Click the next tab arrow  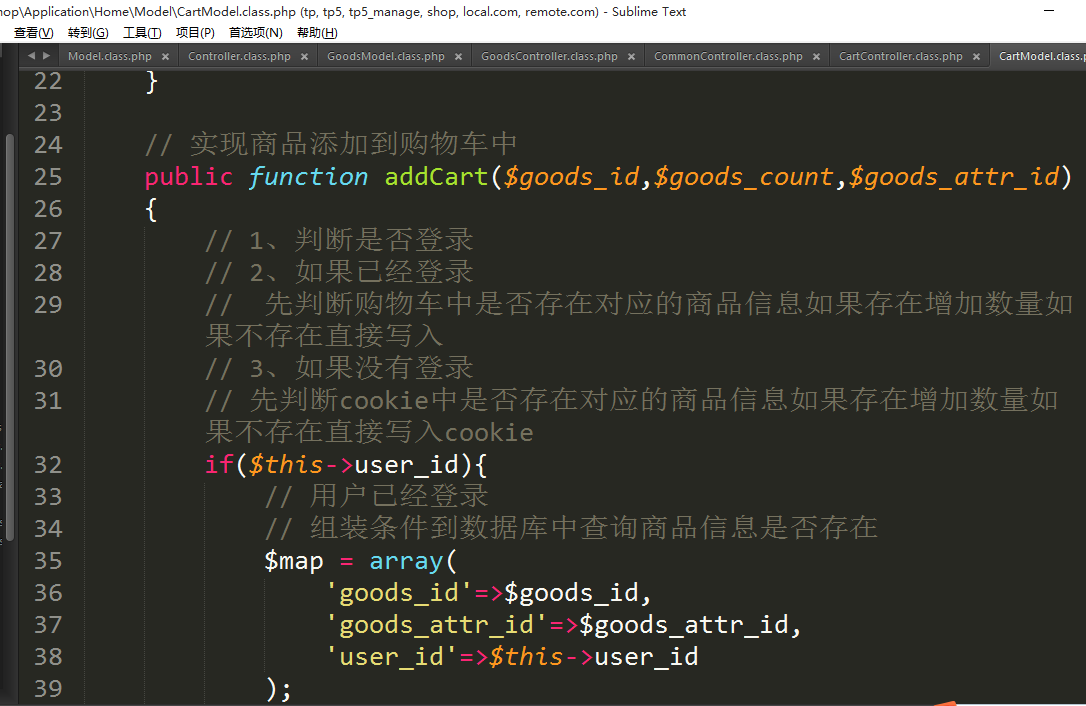click(x=46, y=56)
